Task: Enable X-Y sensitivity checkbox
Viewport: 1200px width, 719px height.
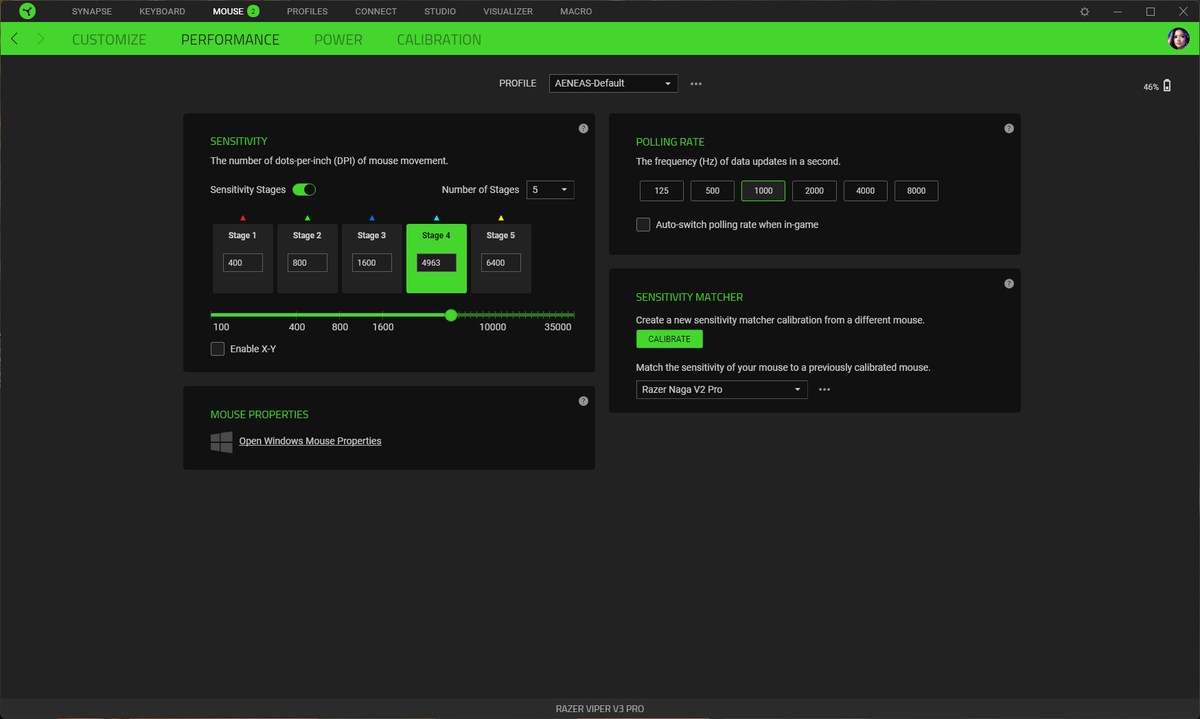Action: (217, 349)
